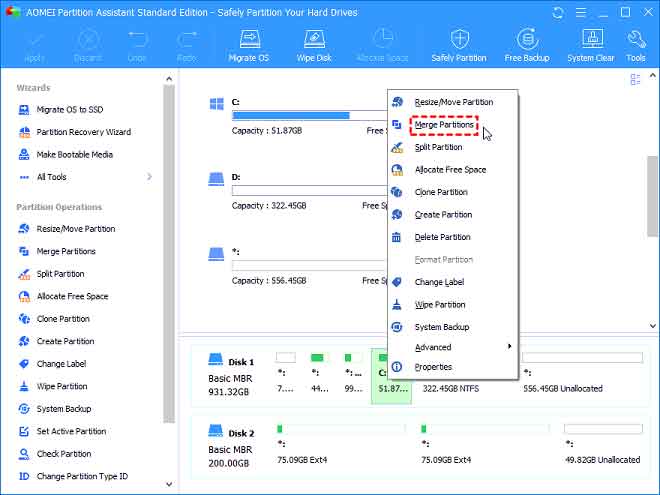Select the 556.45GB Unallocated block on Disk 1
This screenshot has height=495, width=660.
click(583, 374)
